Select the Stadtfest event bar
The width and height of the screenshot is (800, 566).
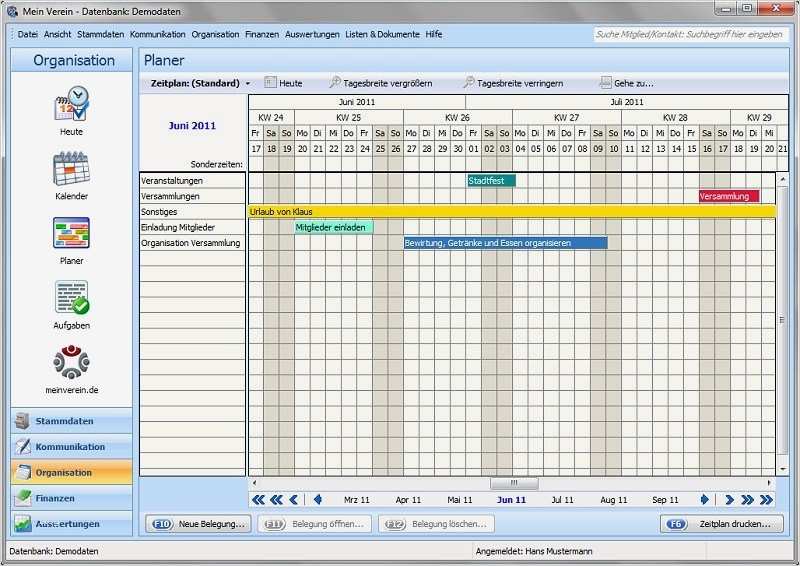coord(491,181)
